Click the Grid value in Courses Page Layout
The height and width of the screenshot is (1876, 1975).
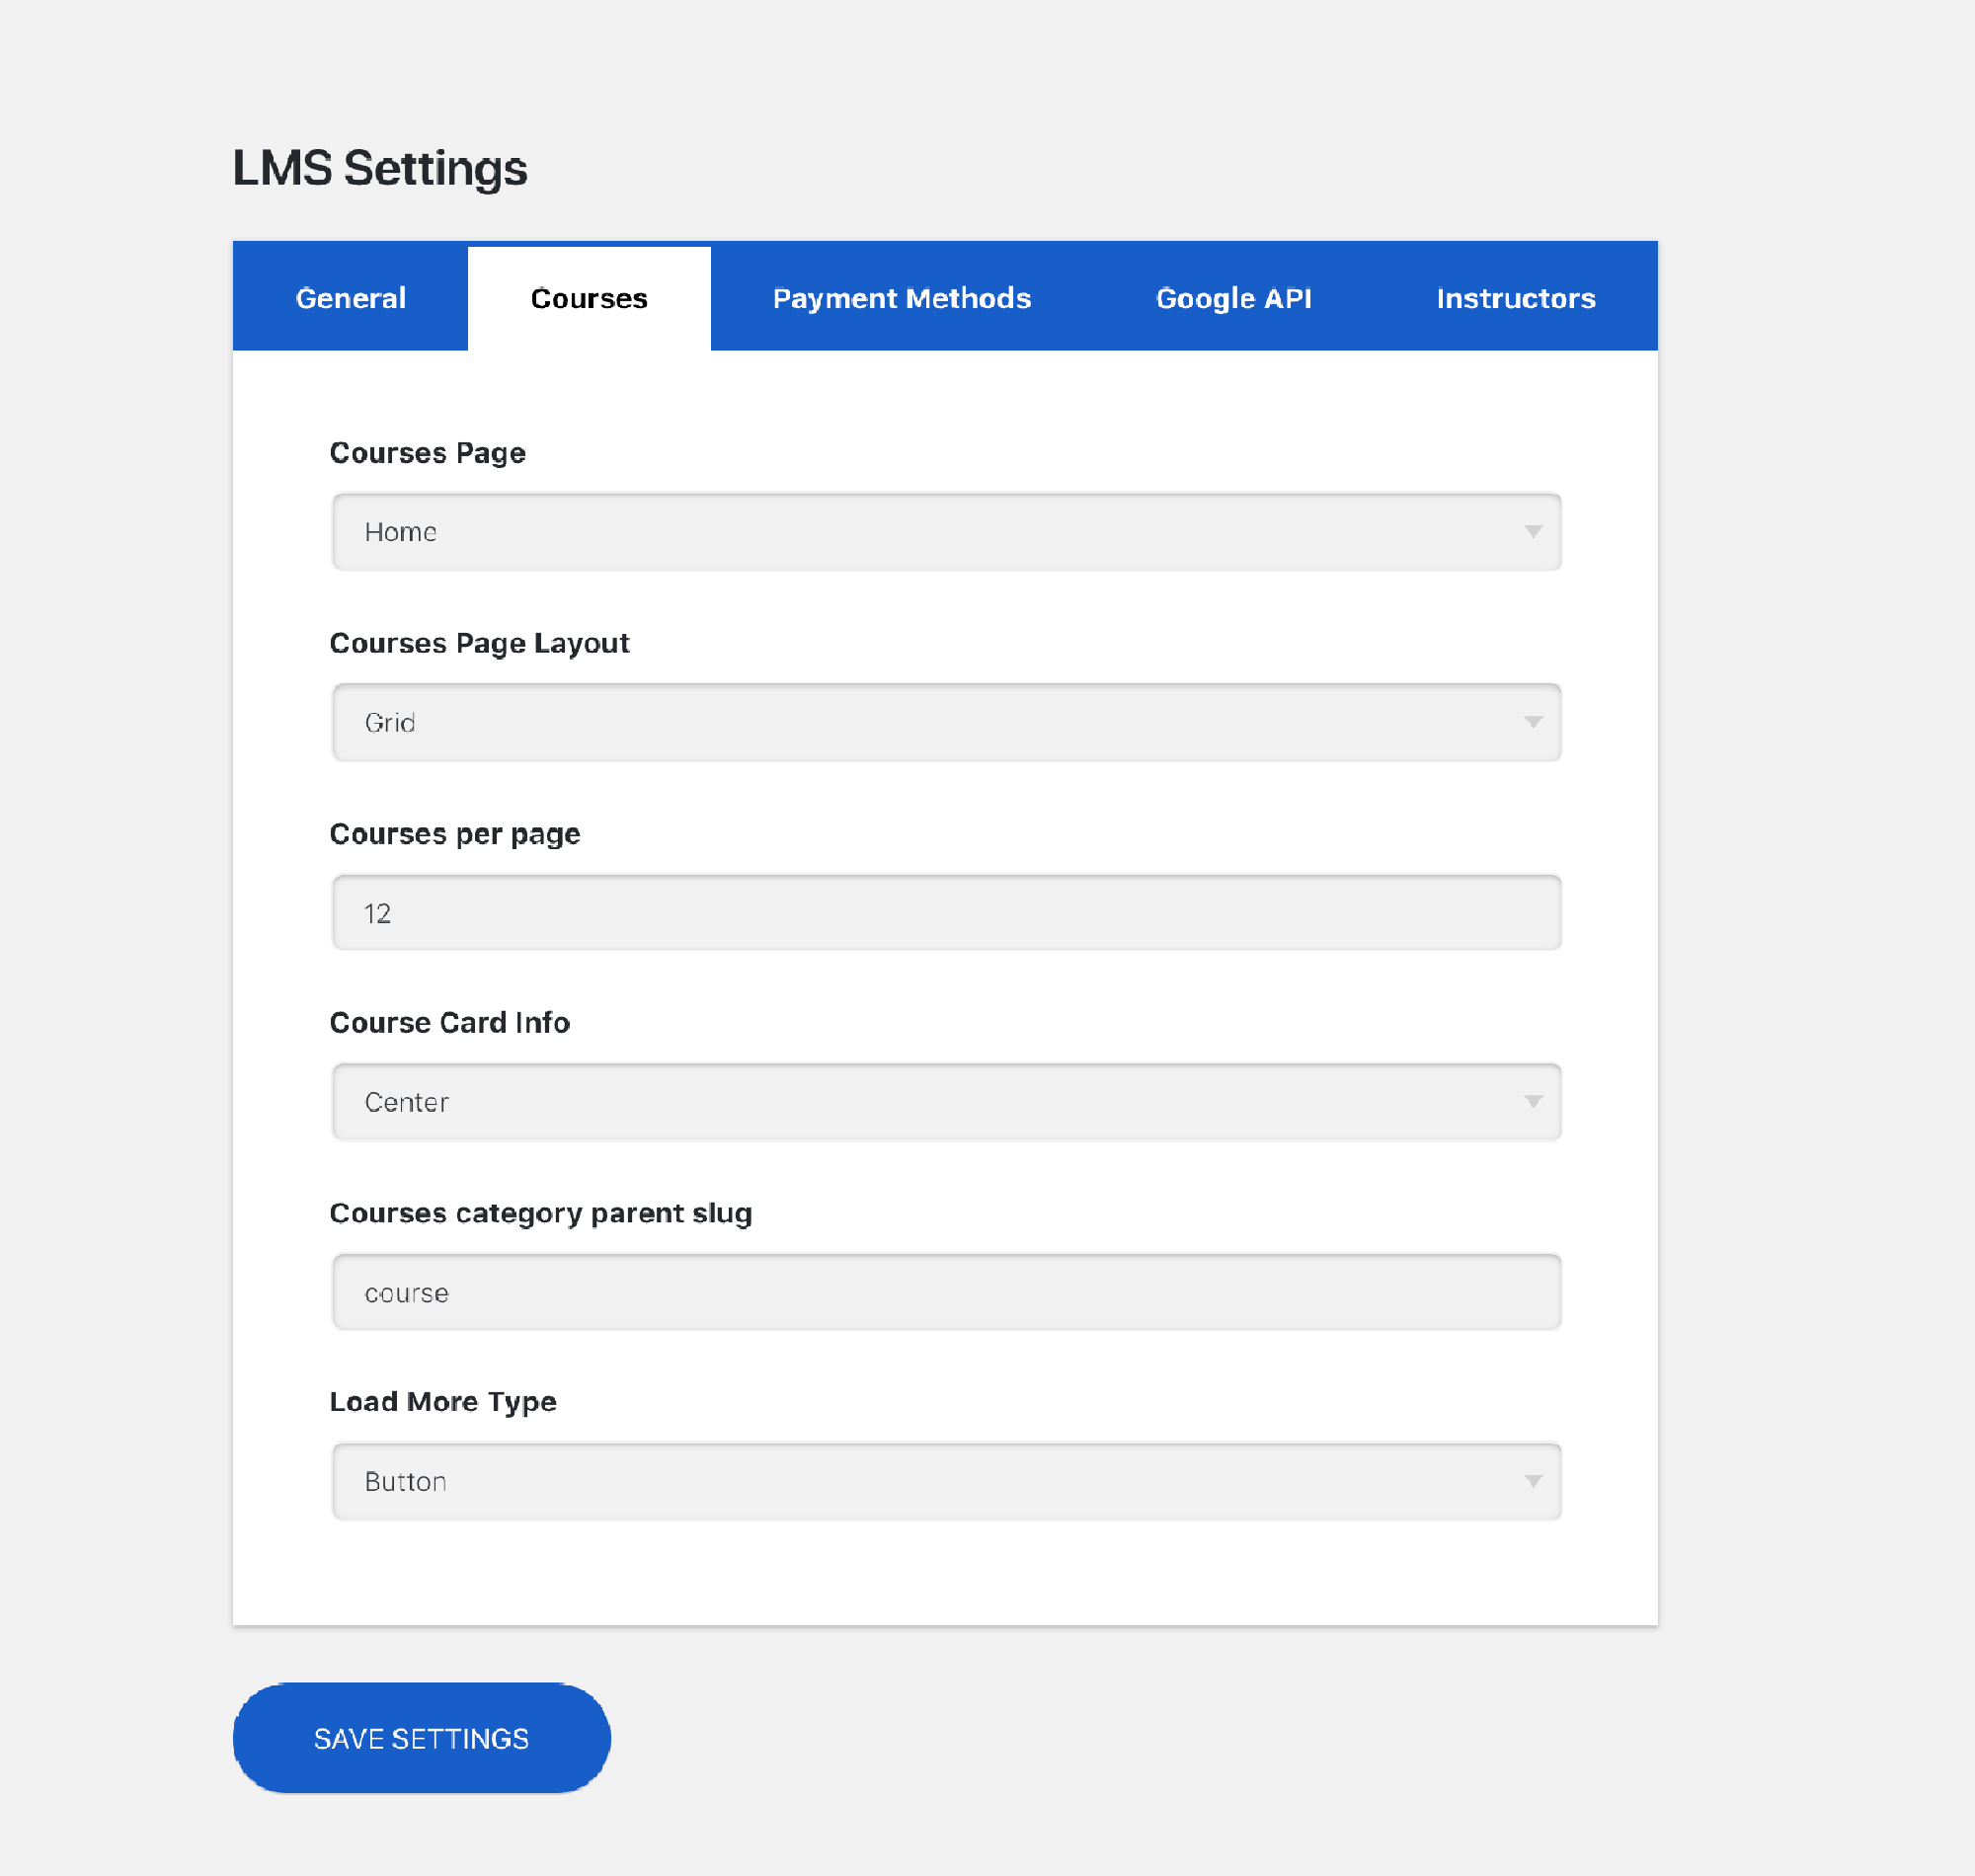(x=390, y=722)
